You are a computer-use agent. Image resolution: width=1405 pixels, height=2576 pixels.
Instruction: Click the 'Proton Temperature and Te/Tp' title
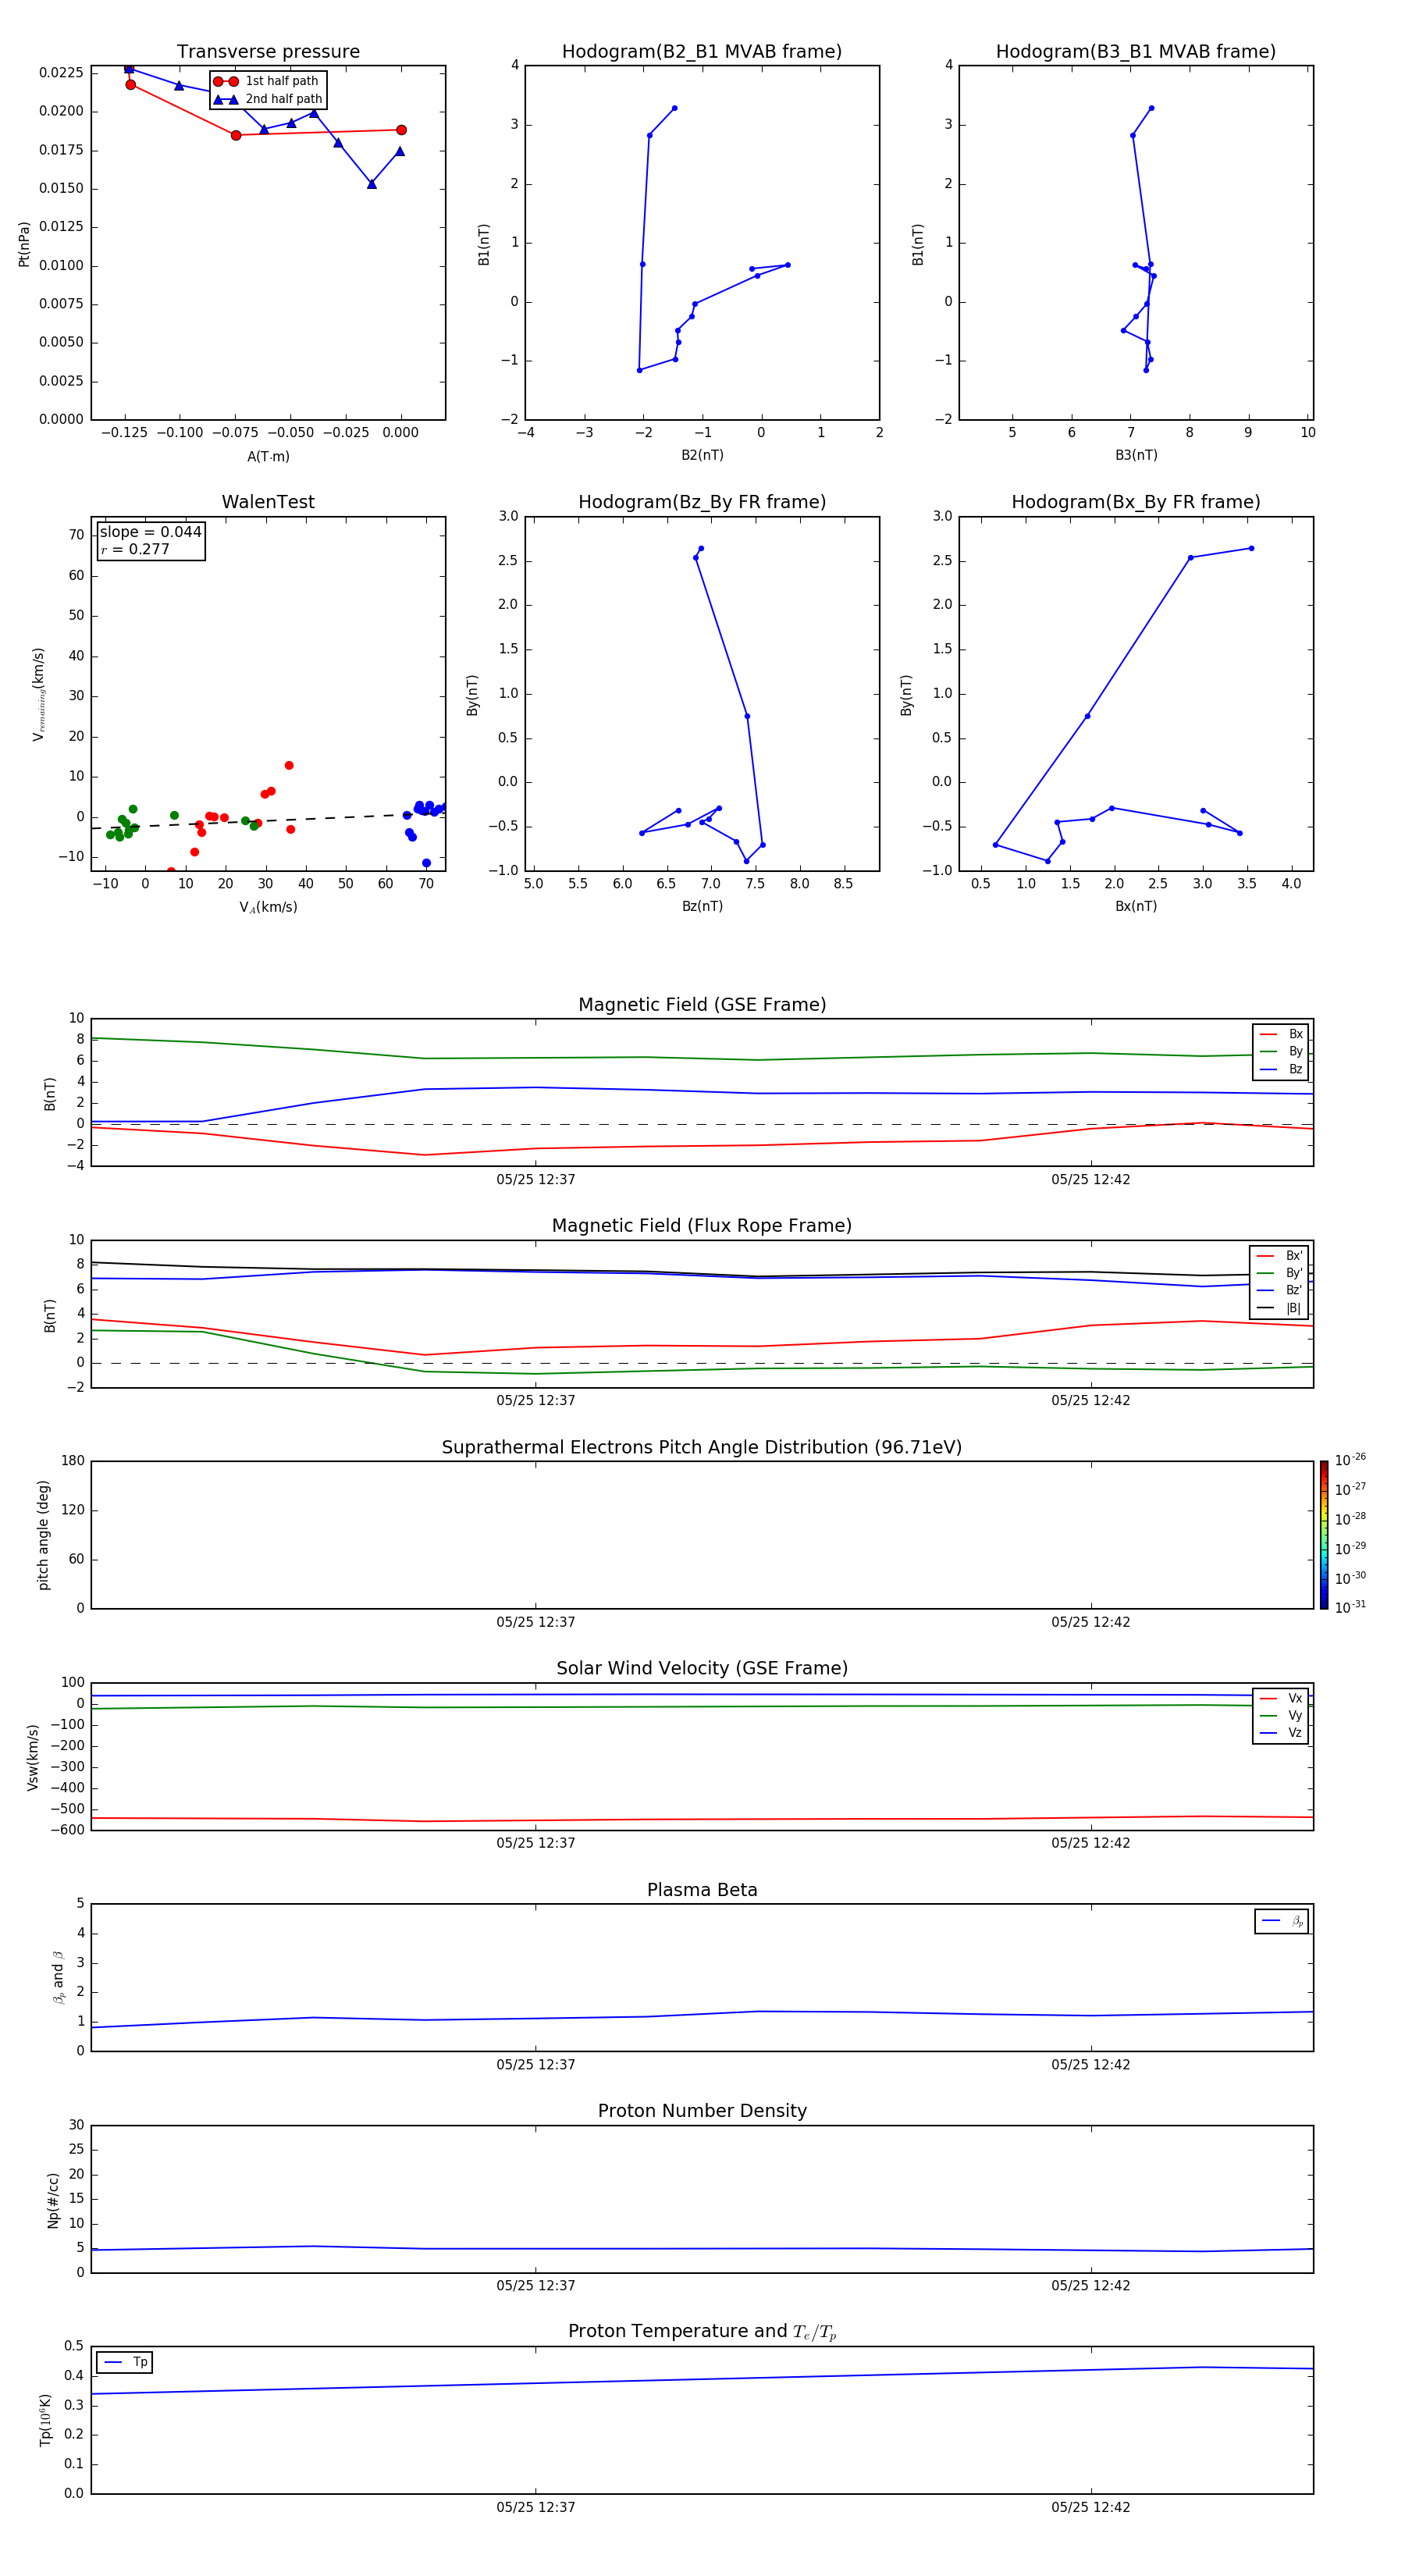pyautogui.click(x=702, y=2332)
